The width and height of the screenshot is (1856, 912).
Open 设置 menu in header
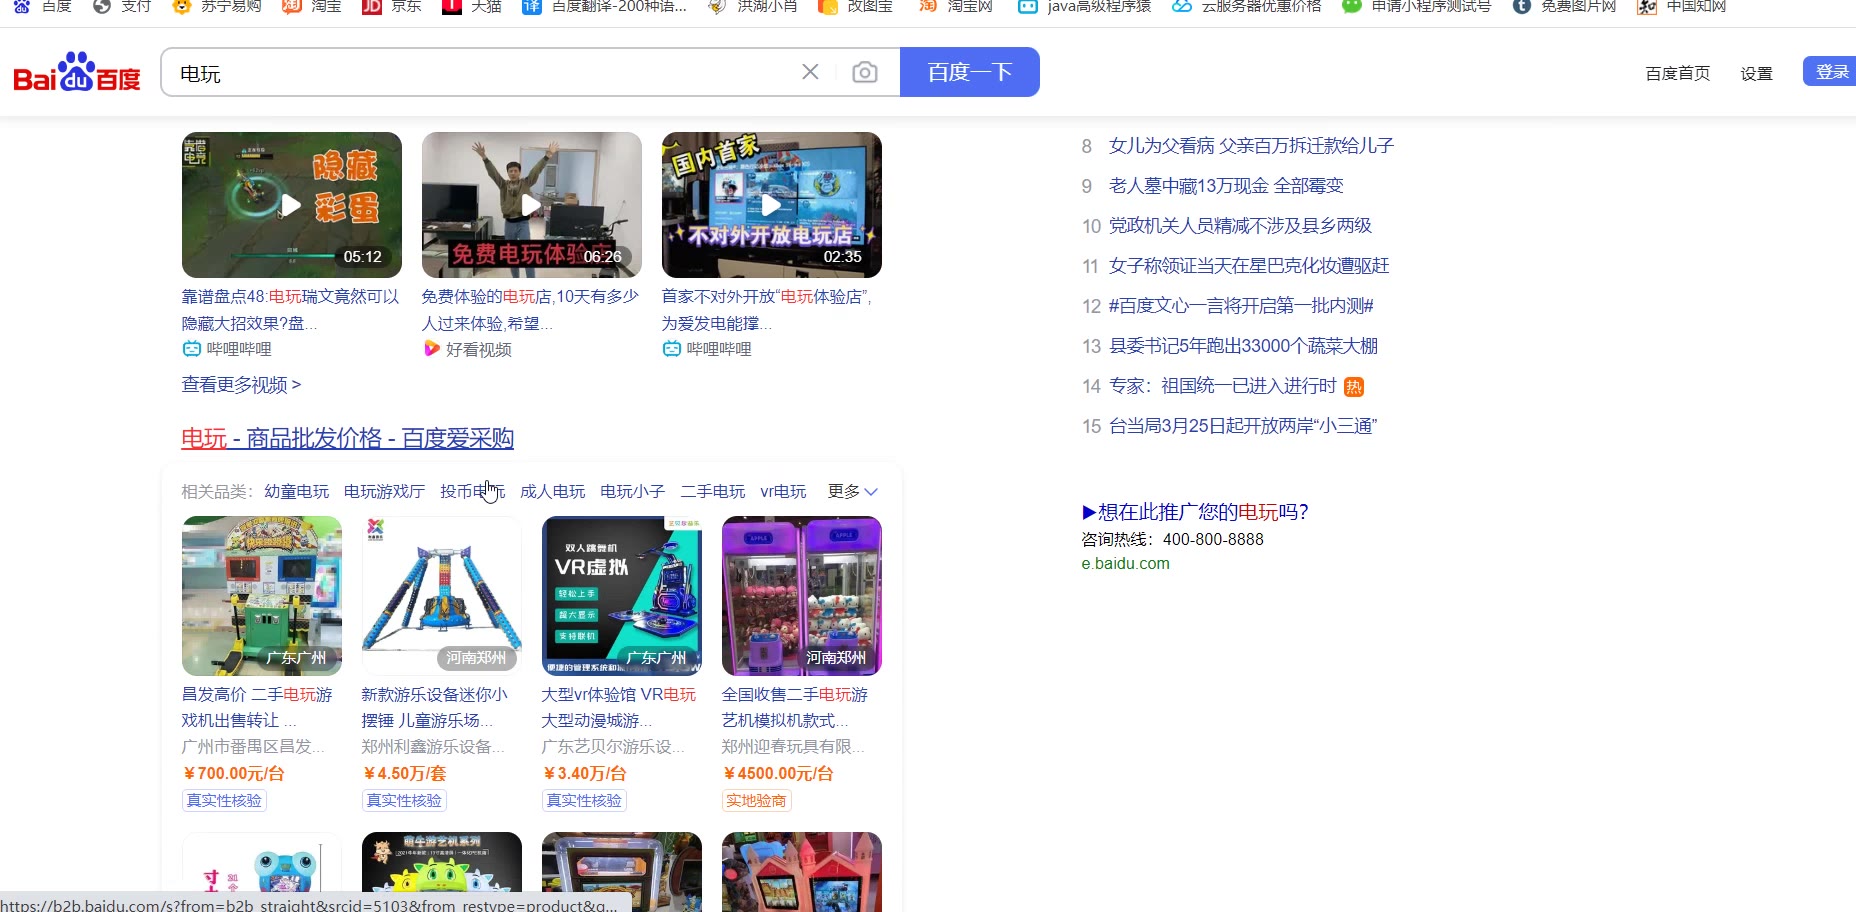[1756, 73]
